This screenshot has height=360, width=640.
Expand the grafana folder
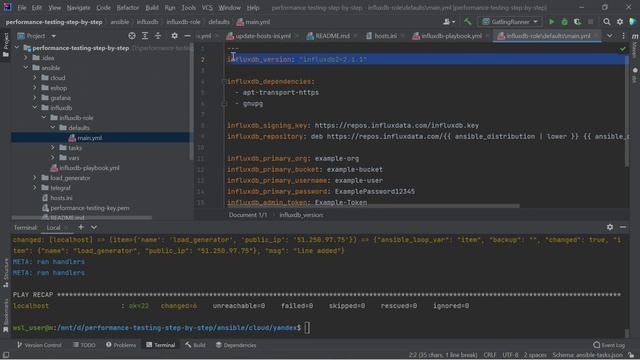tap(35, 98)
